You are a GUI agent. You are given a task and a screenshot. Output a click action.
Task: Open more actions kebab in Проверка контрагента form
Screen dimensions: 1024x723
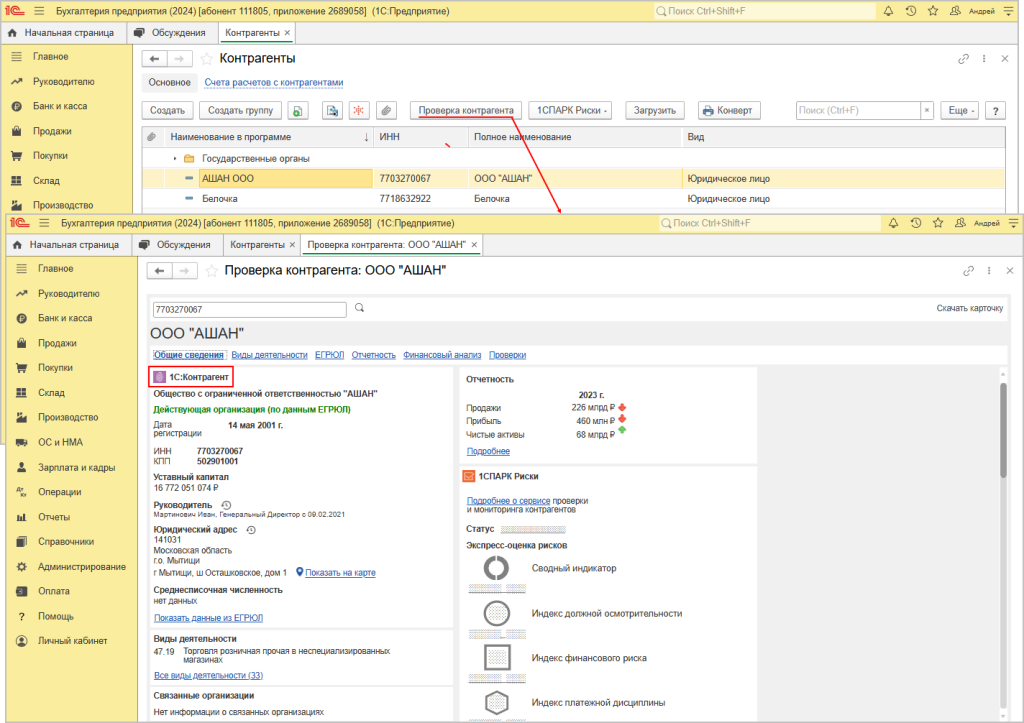coord(989,270)
